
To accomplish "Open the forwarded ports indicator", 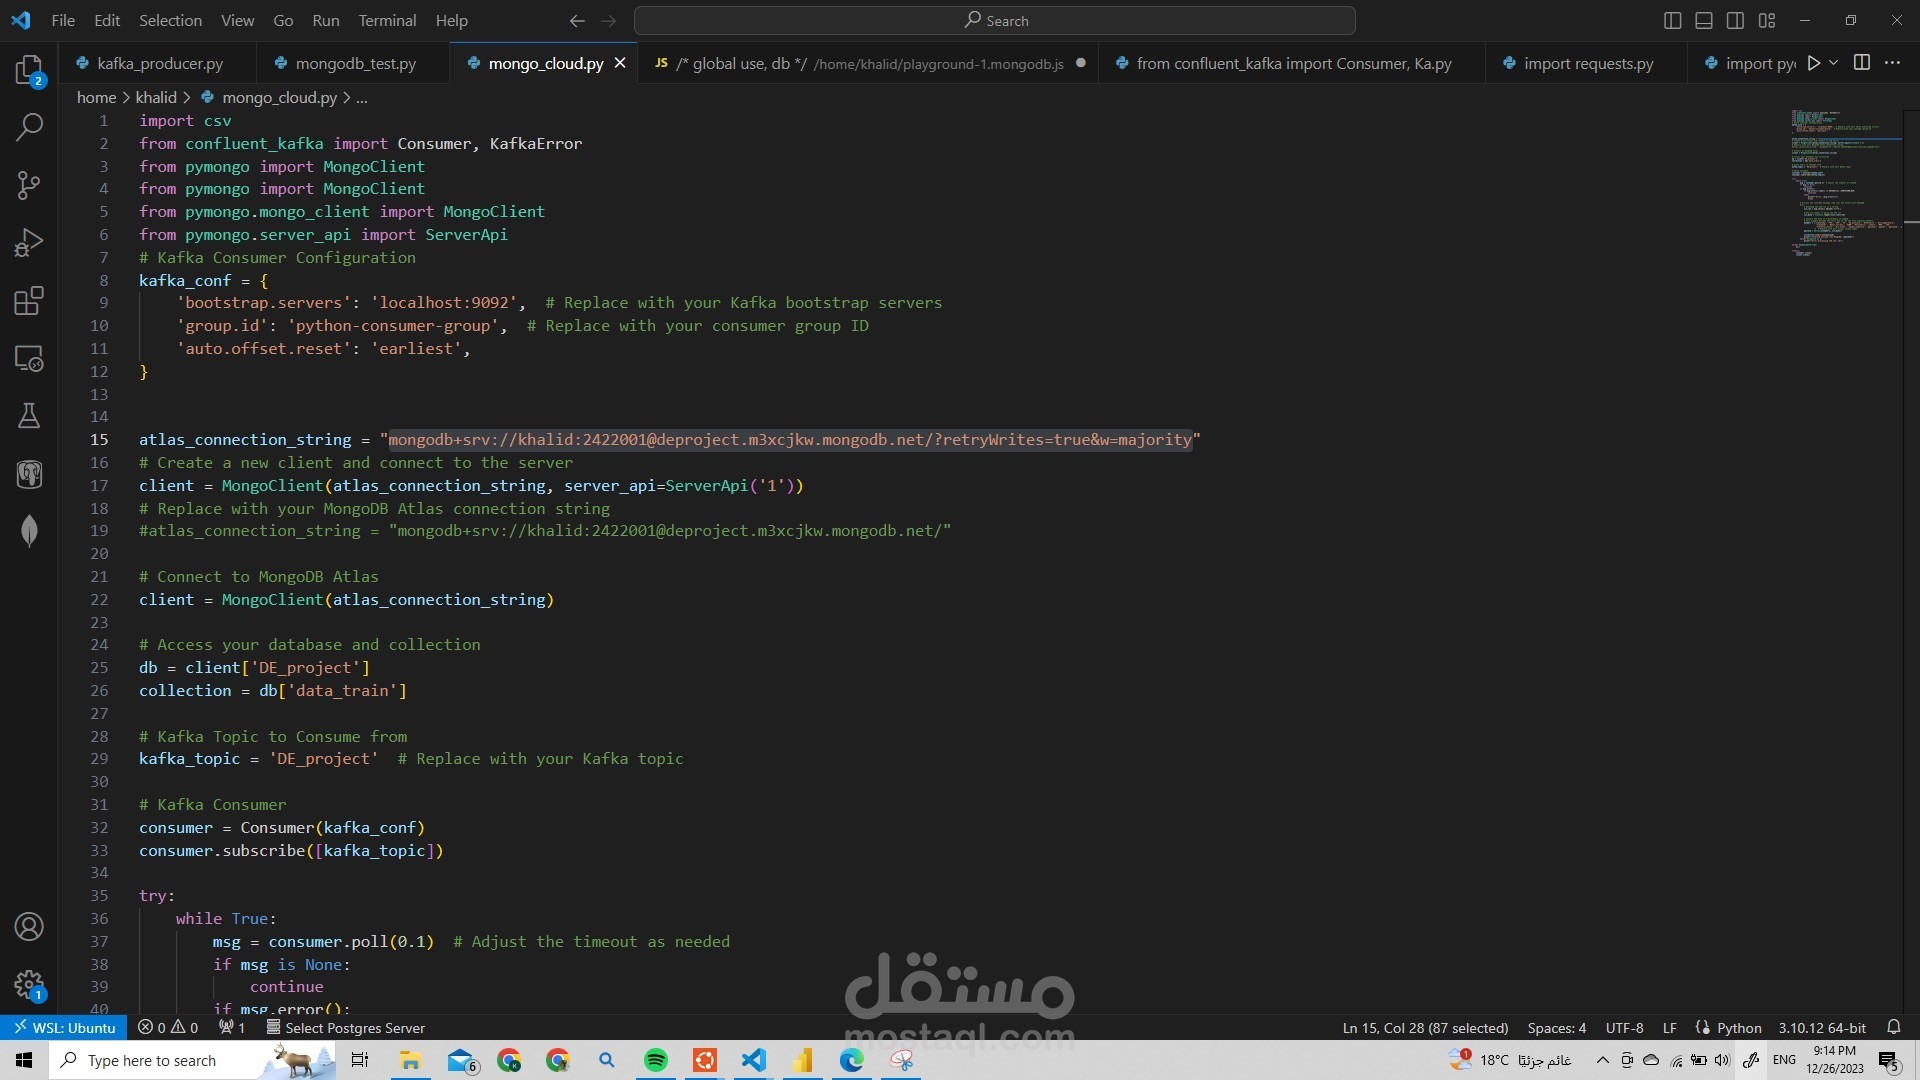I will tap(231, 1027).
